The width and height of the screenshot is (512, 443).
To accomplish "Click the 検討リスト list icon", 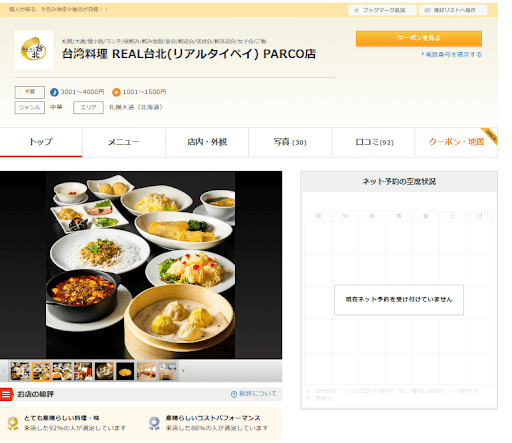I will (427, 10).
